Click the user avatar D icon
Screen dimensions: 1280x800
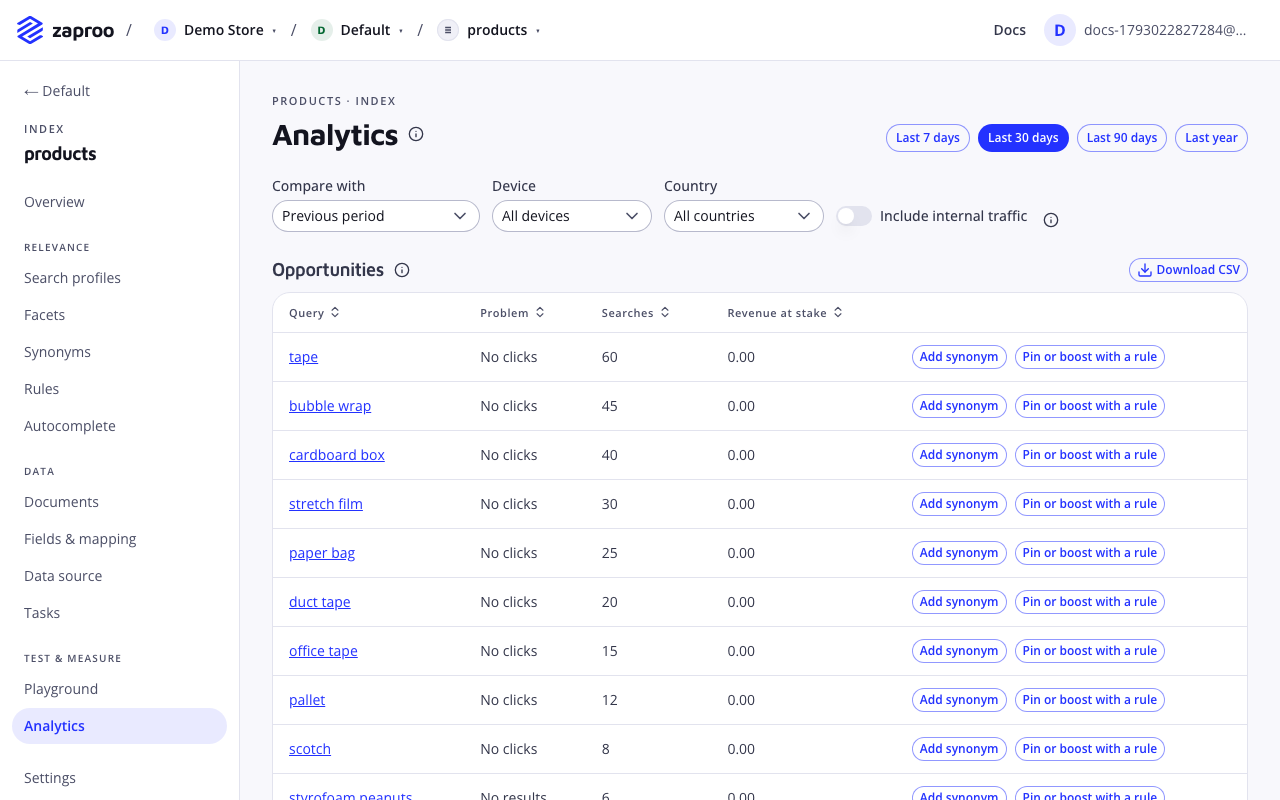(1060, 30)
